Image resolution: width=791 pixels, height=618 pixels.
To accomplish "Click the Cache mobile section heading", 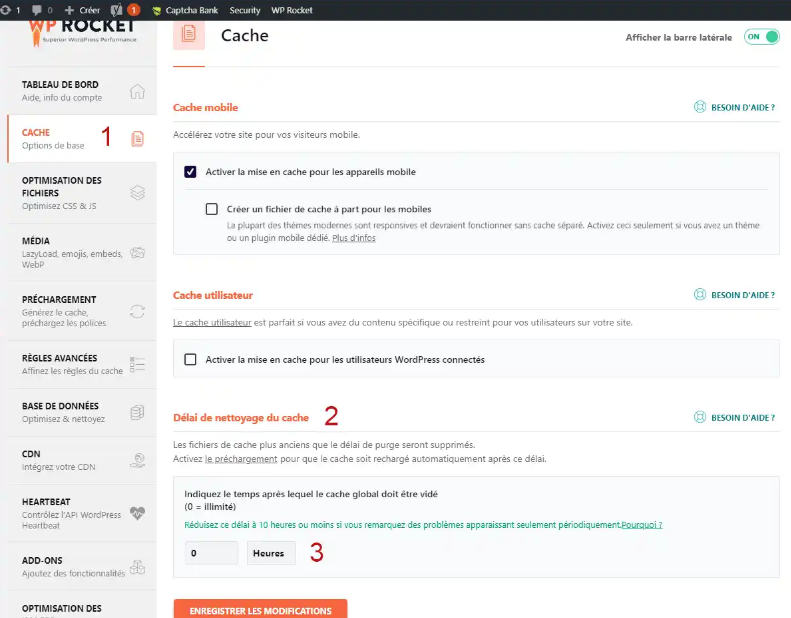I will click(x=205, y=107).
